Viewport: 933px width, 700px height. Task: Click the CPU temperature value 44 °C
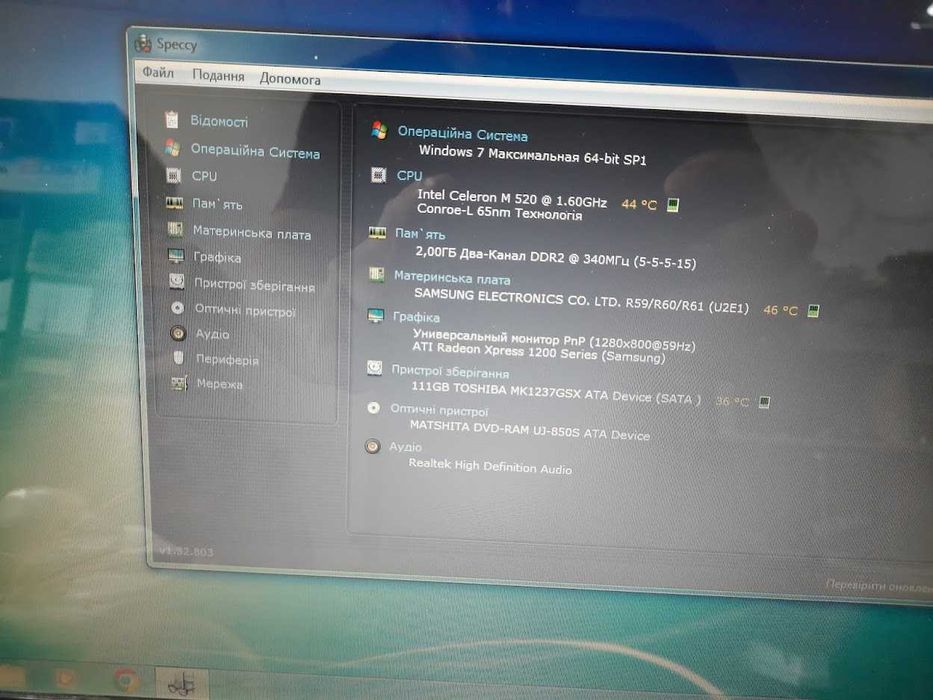(x=639, y=205)
